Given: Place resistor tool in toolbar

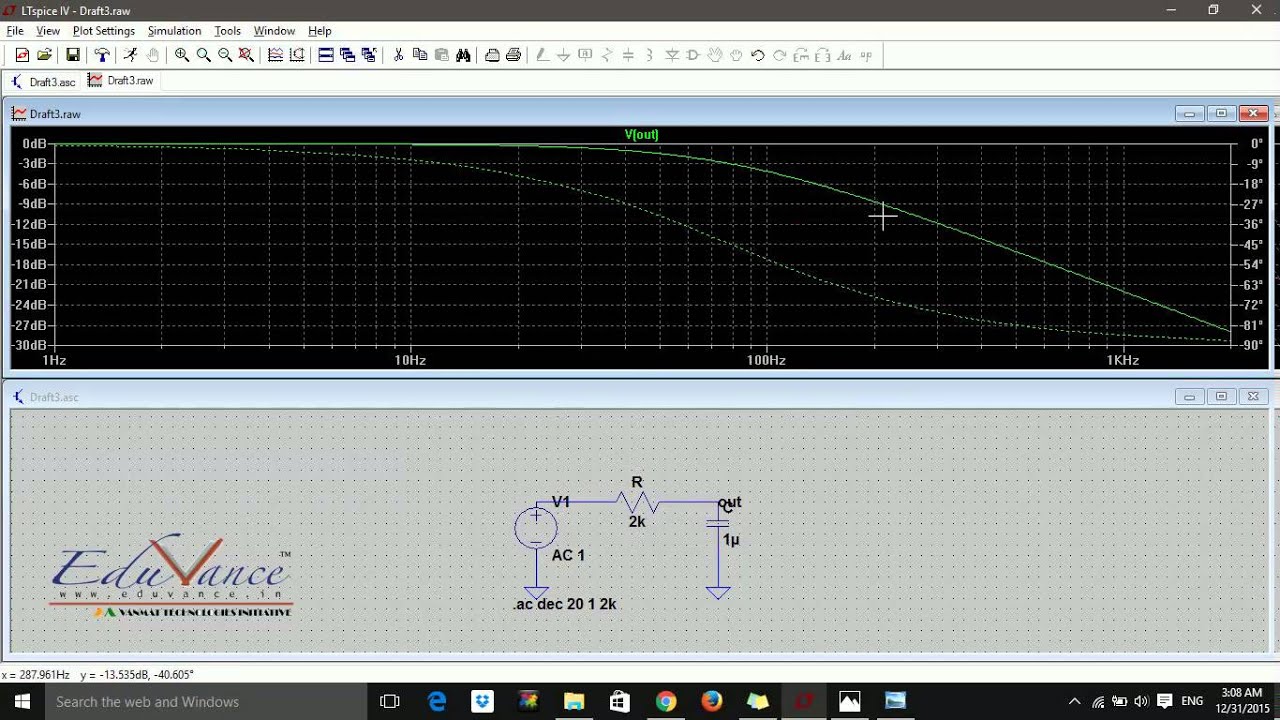Looking at the screenshot, I should tap(607, 55).
